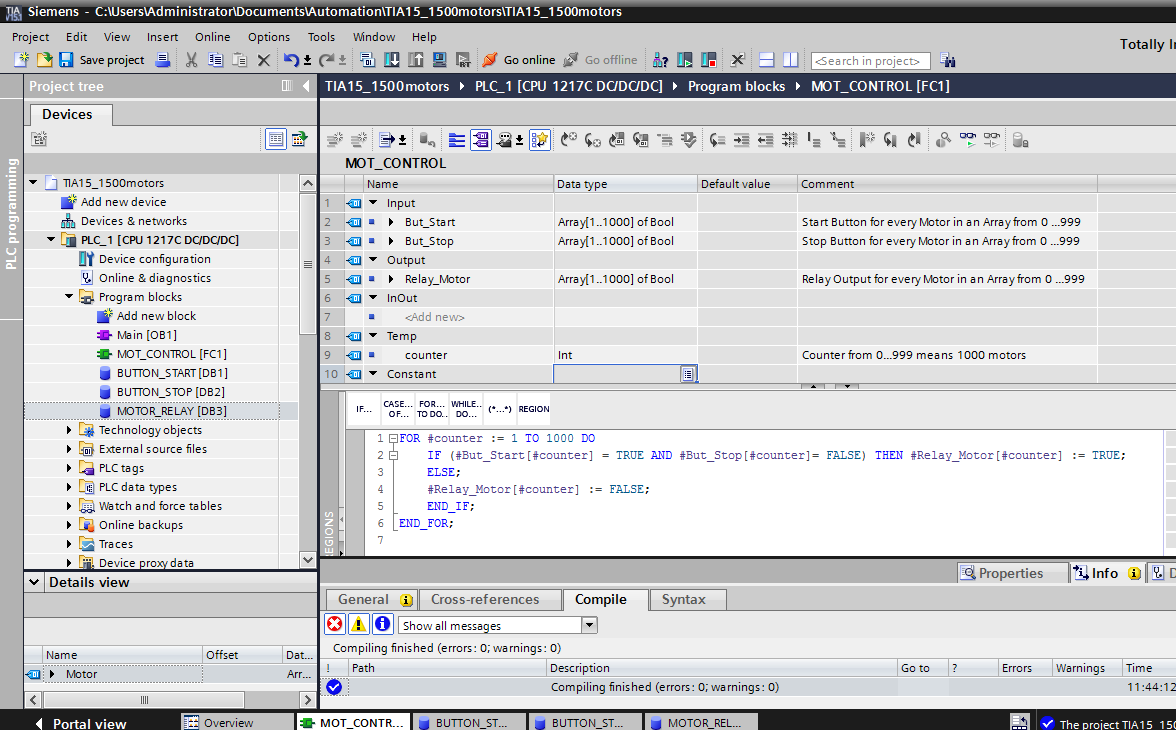Upload from device via toolbar icon
Image resolution: width=1176 pixels, height=730 pixels.
click(416, 60)
